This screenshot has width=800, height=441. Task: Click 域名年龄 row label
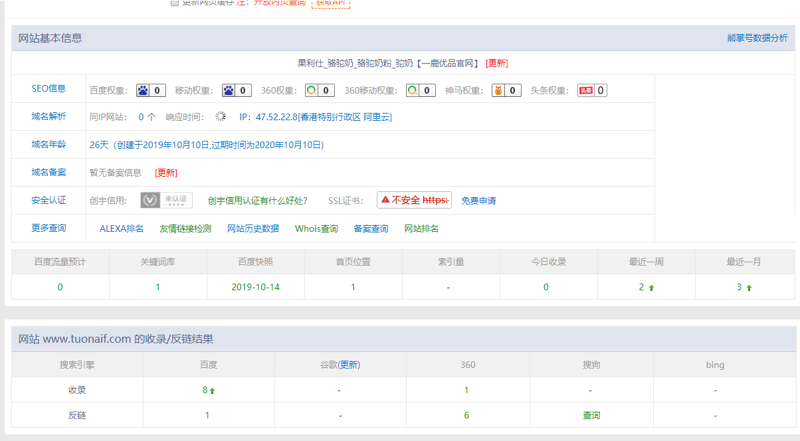pyautogui.click(x=48, y=144)
